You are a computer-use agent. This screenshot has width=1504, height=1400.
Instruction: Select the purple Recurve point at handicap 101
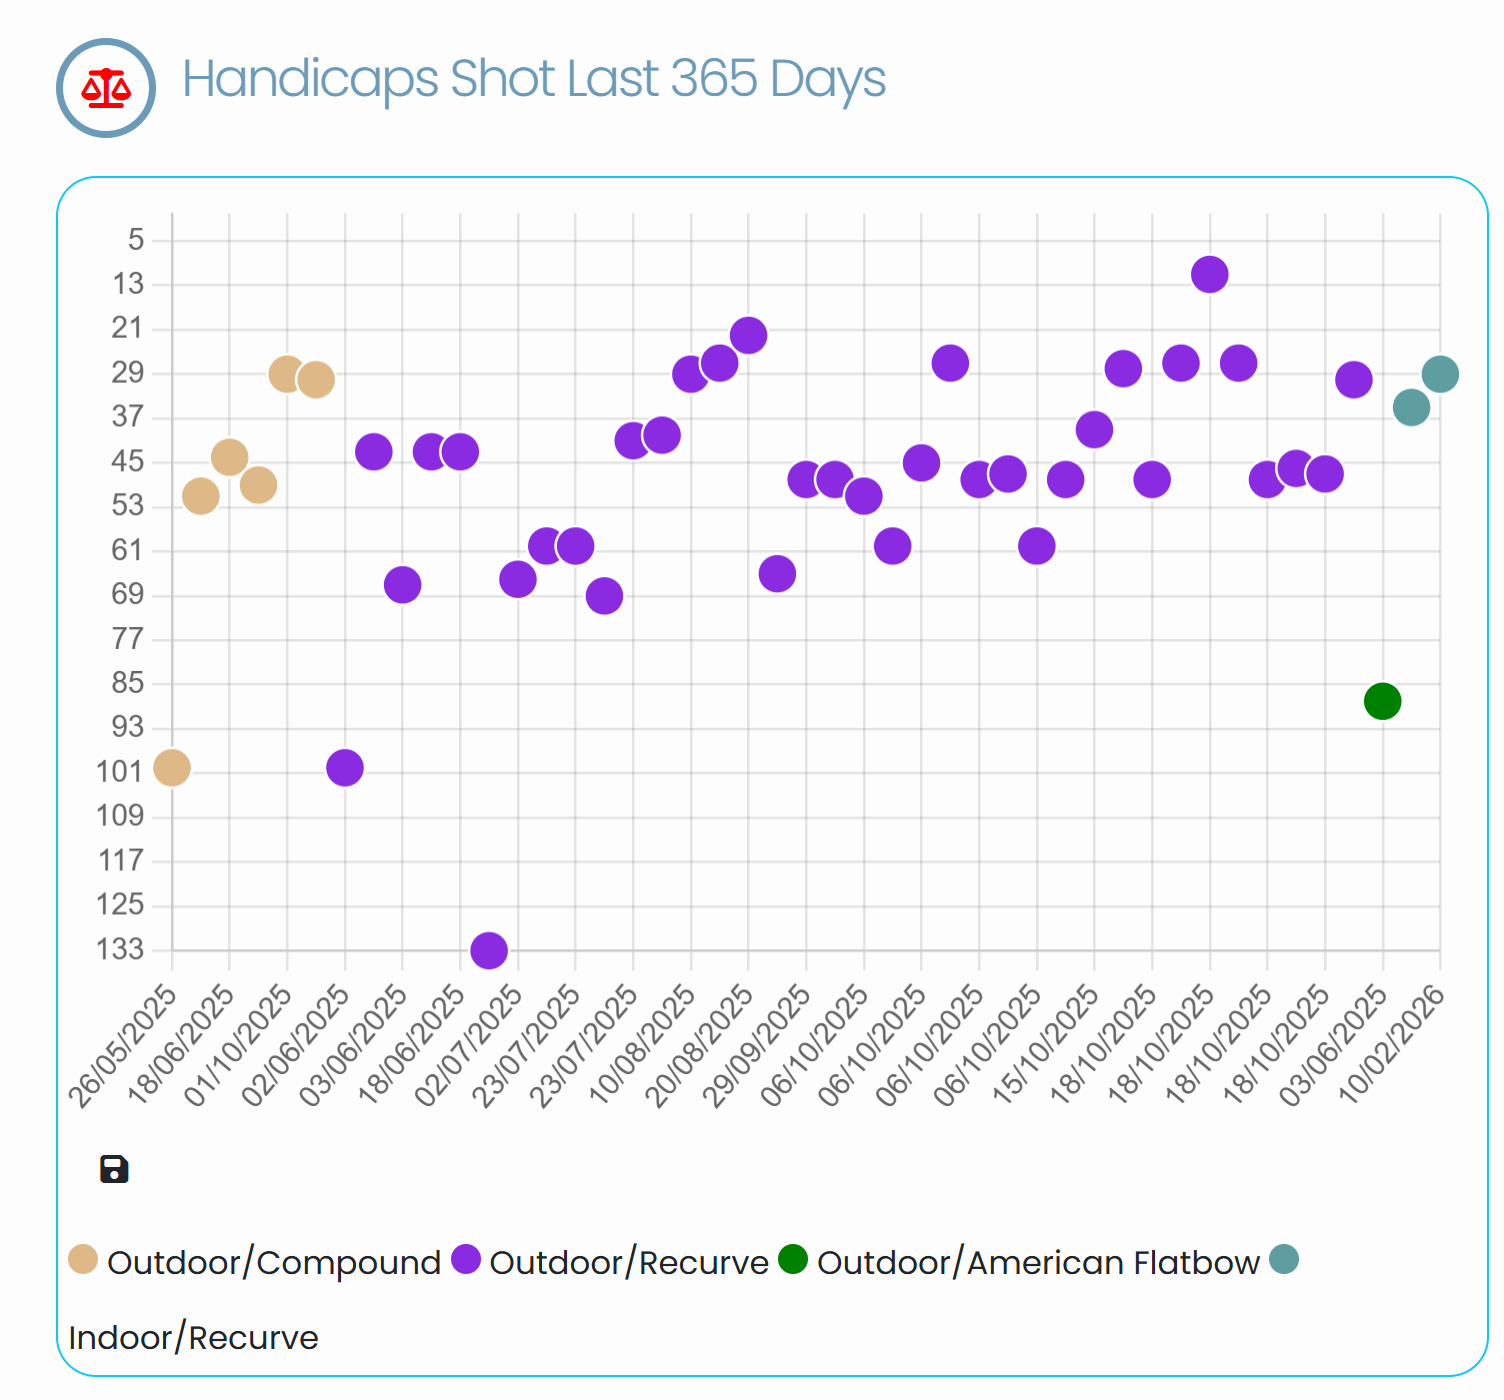345,768
